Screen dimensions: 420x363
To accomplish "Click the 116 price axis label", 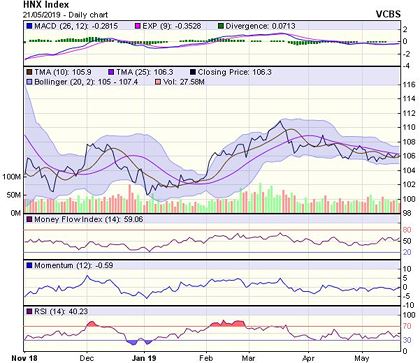I will click(409, 84).
